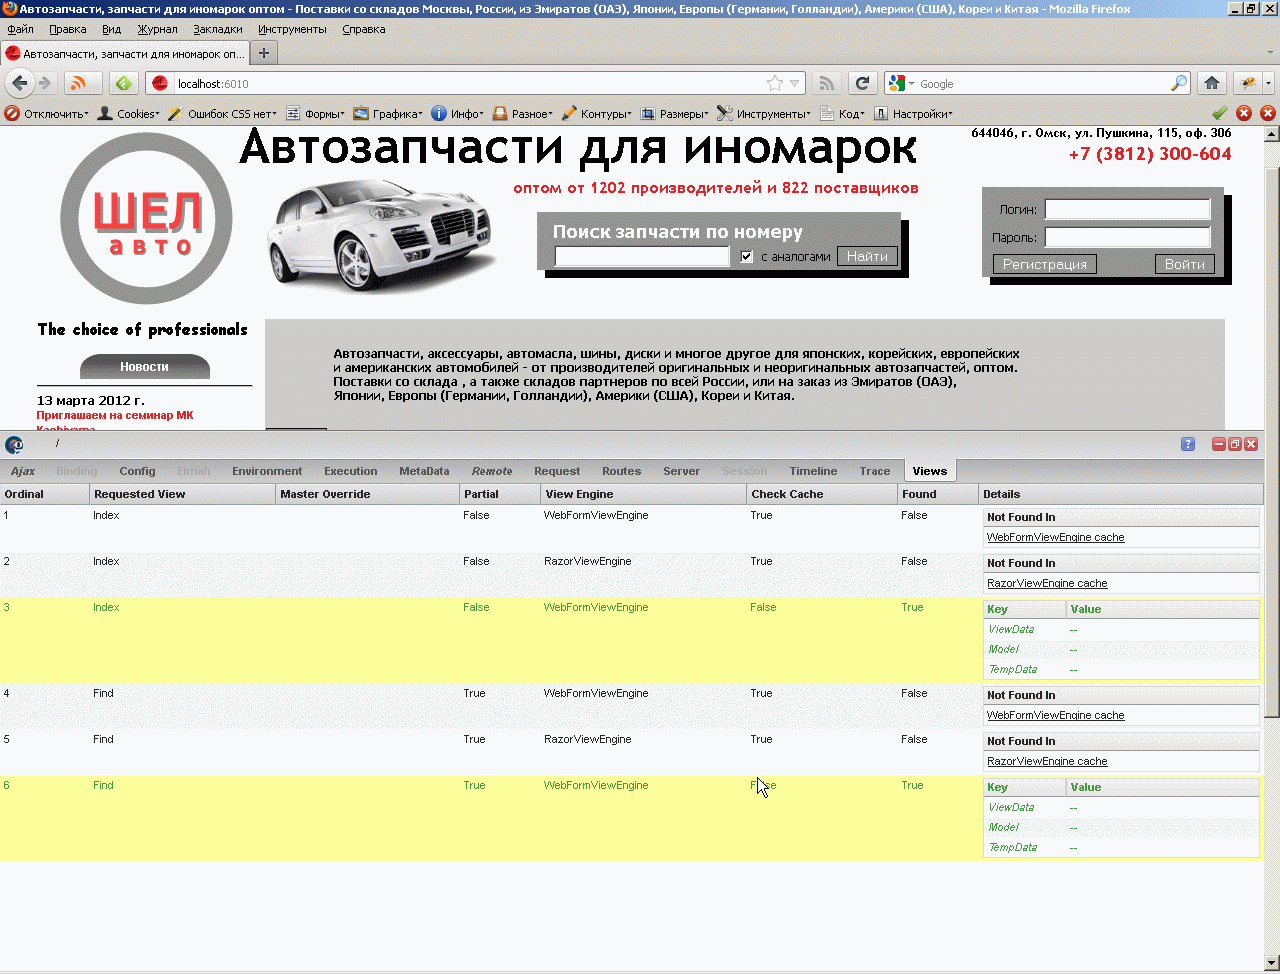Click the green icon button beside the RSS button
This screenshot has height=974, width=1280.
click(124, 83)
